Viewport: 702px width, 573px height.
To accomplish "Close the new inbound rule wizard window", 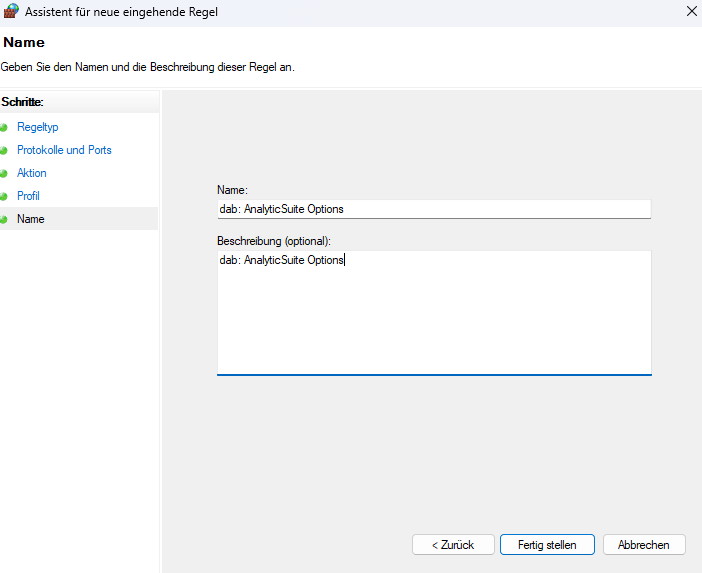I will (692, 12).
